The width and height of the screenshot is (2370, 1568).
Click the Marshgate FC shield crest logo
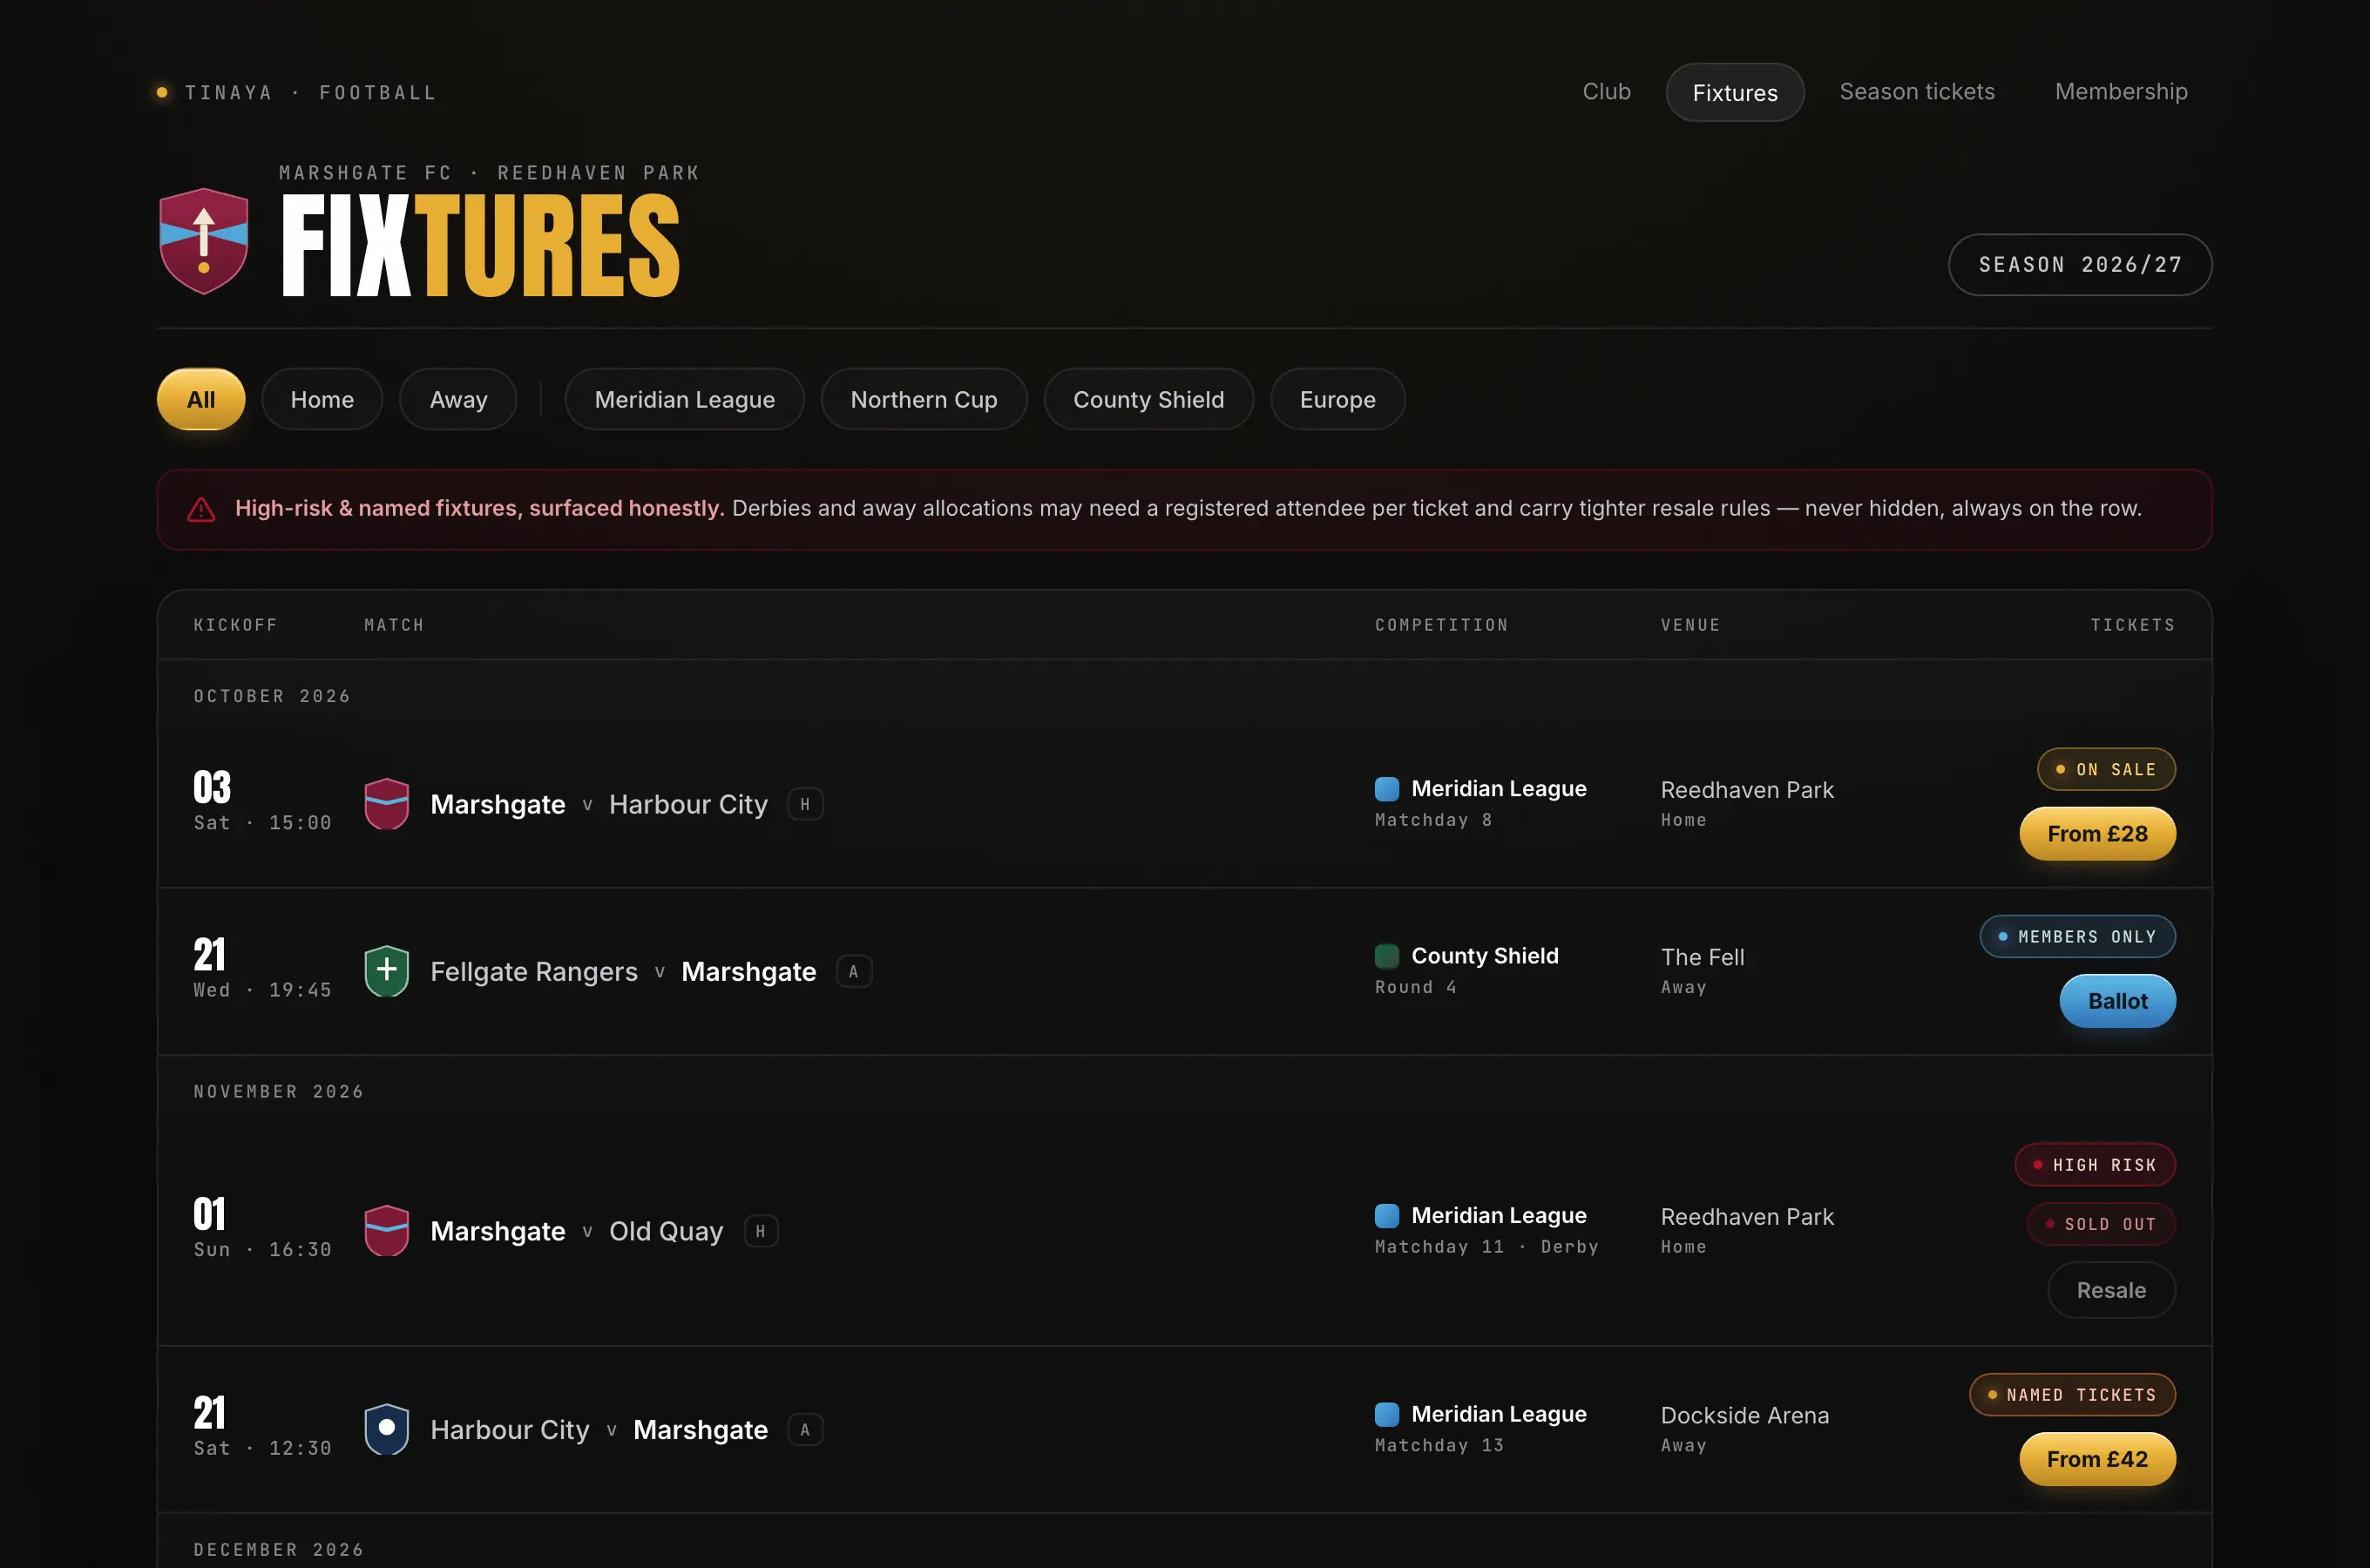[204, 241]
